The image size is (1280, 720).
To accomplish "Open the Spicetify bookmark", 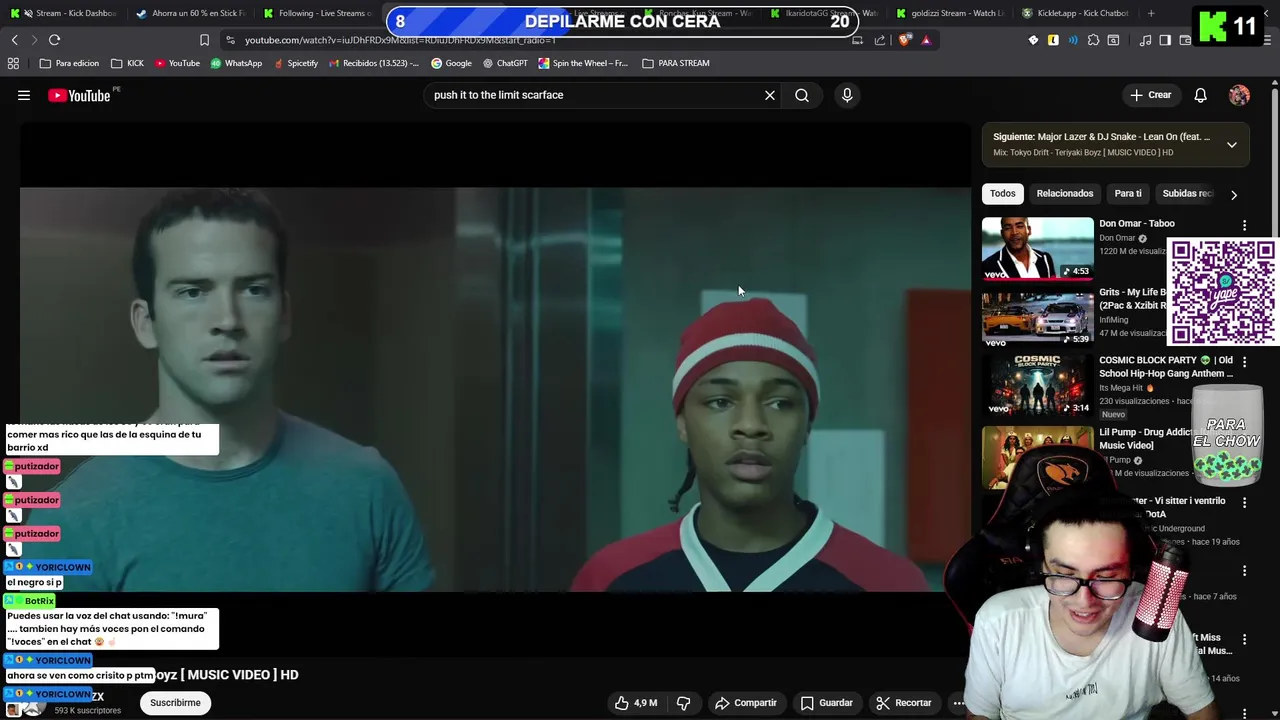I will point(296,63).
